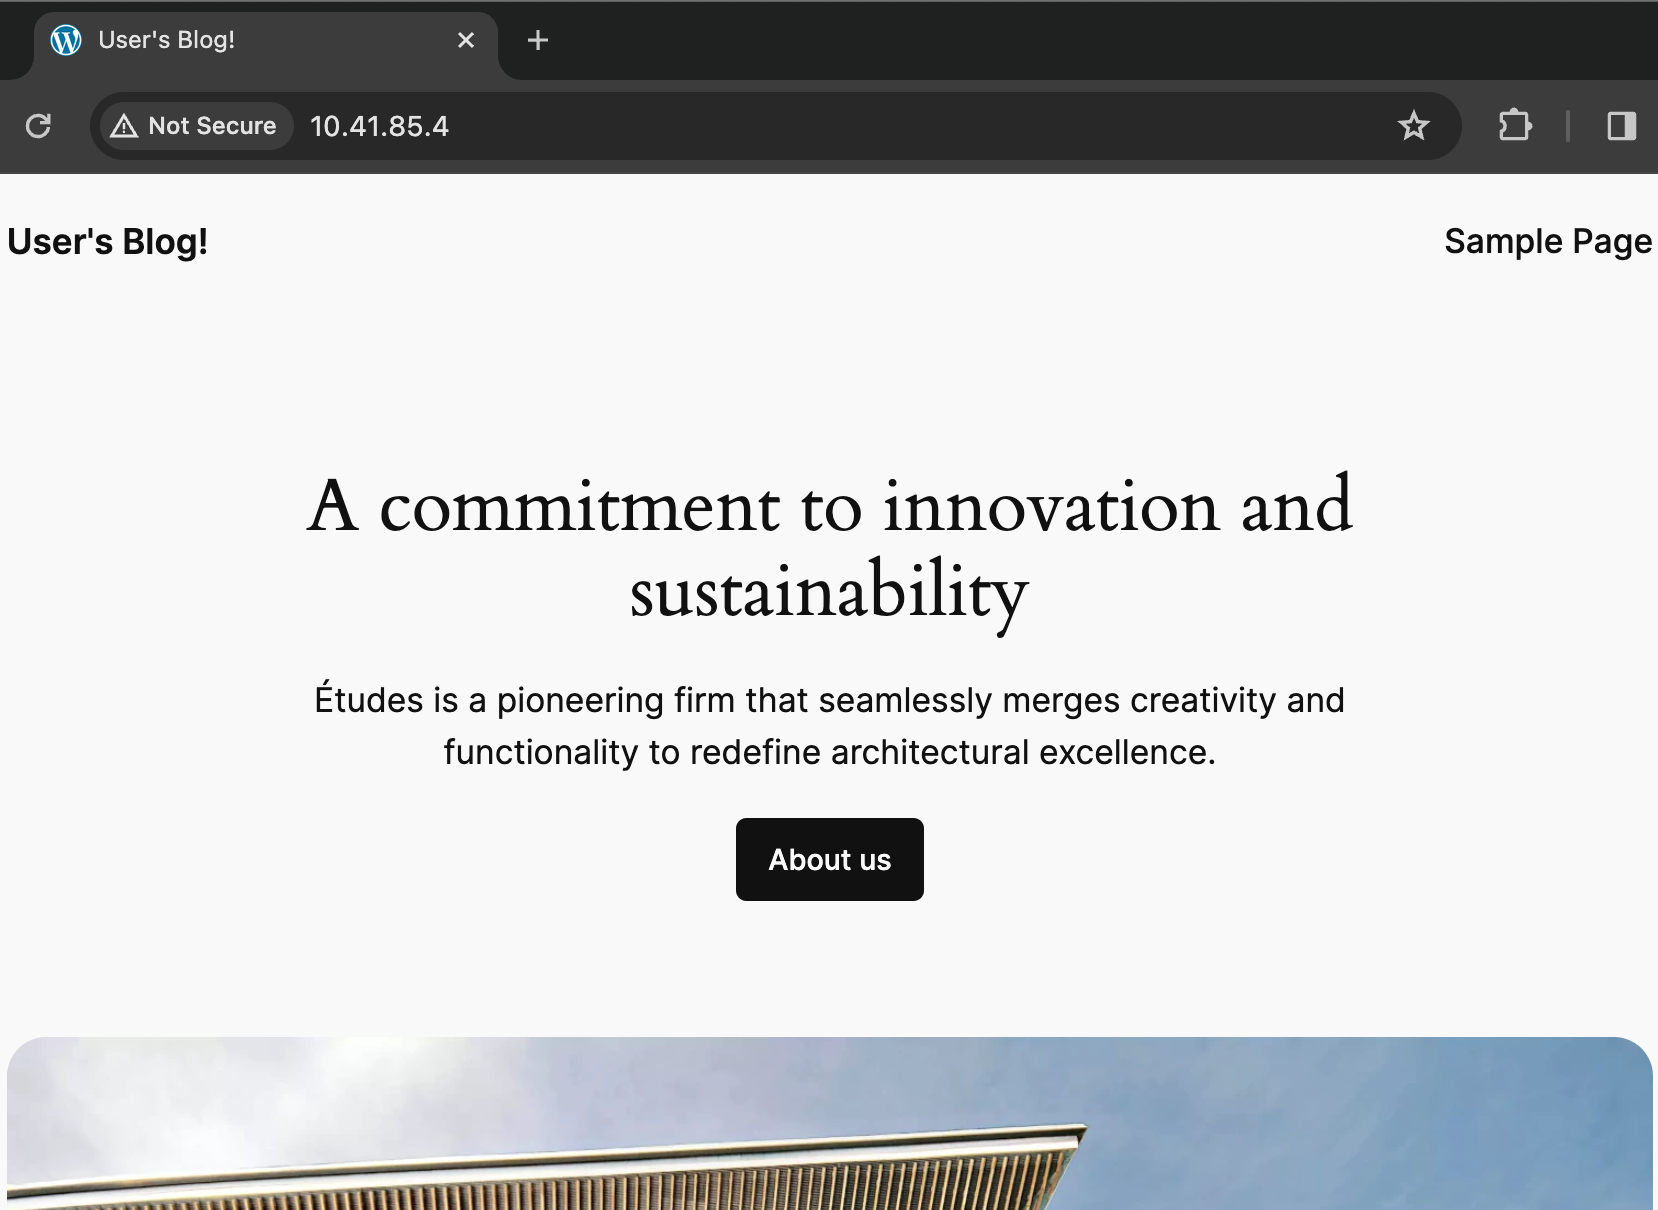Open the Extensions puzzle icon
Image resolution: width=1658 pixels, height=1210 pixels.
[x=1515, y=126]
